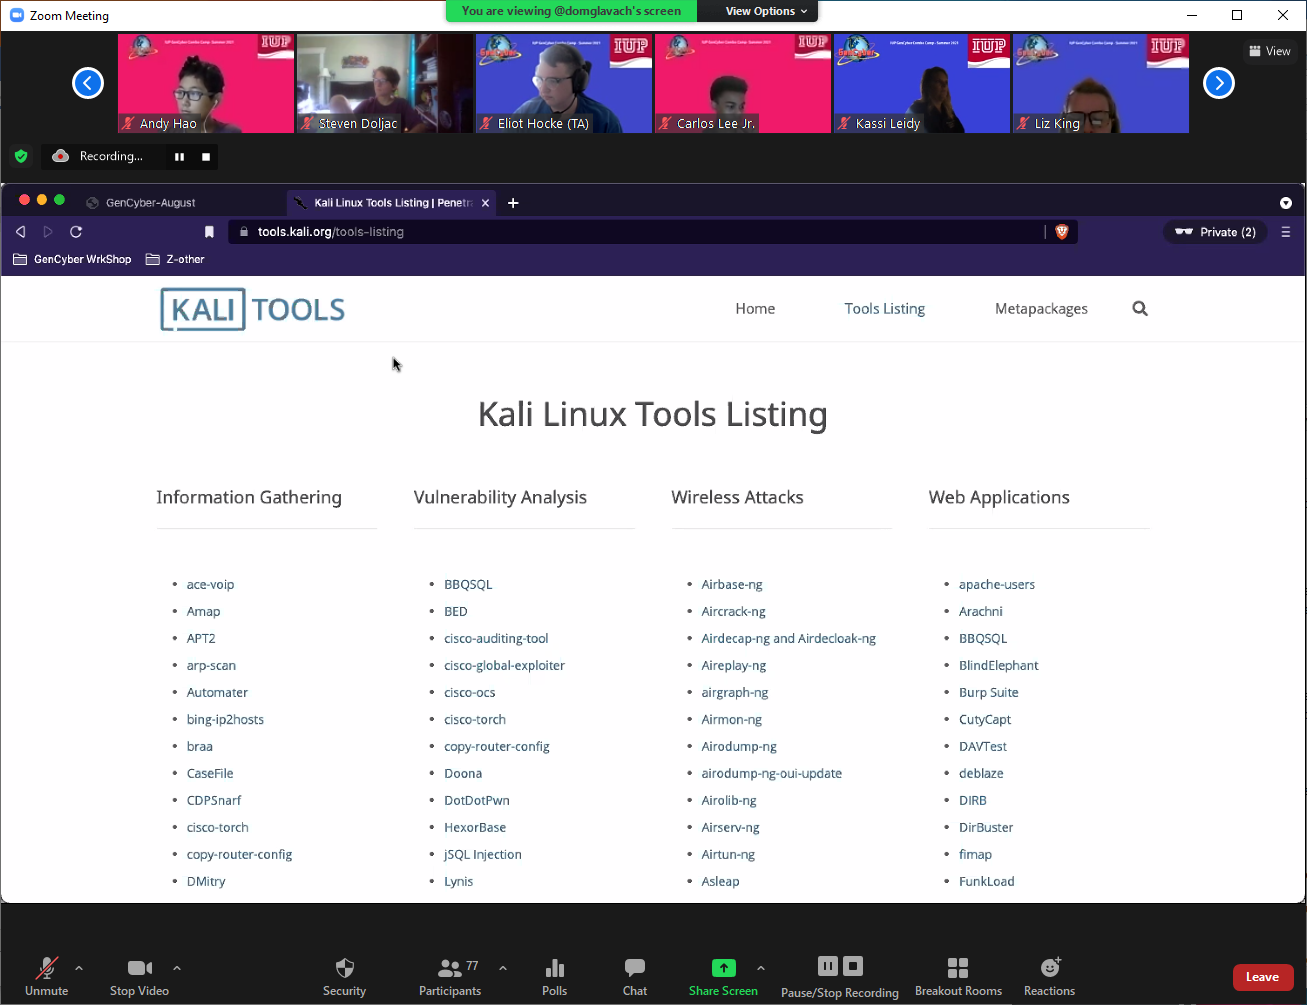Open the Lynis tool link
1307x1005 pixels.
458,881
